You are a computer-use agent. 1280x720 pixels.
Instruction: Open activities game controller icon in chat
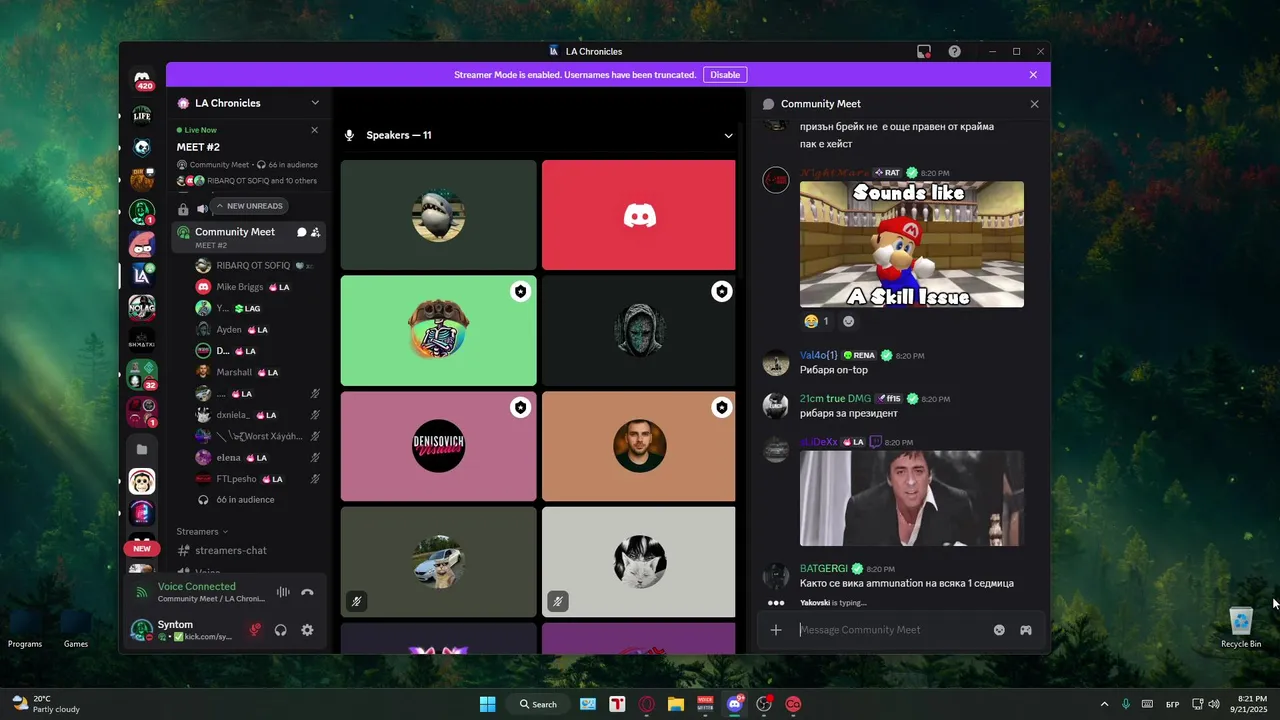click(1026, 630)
